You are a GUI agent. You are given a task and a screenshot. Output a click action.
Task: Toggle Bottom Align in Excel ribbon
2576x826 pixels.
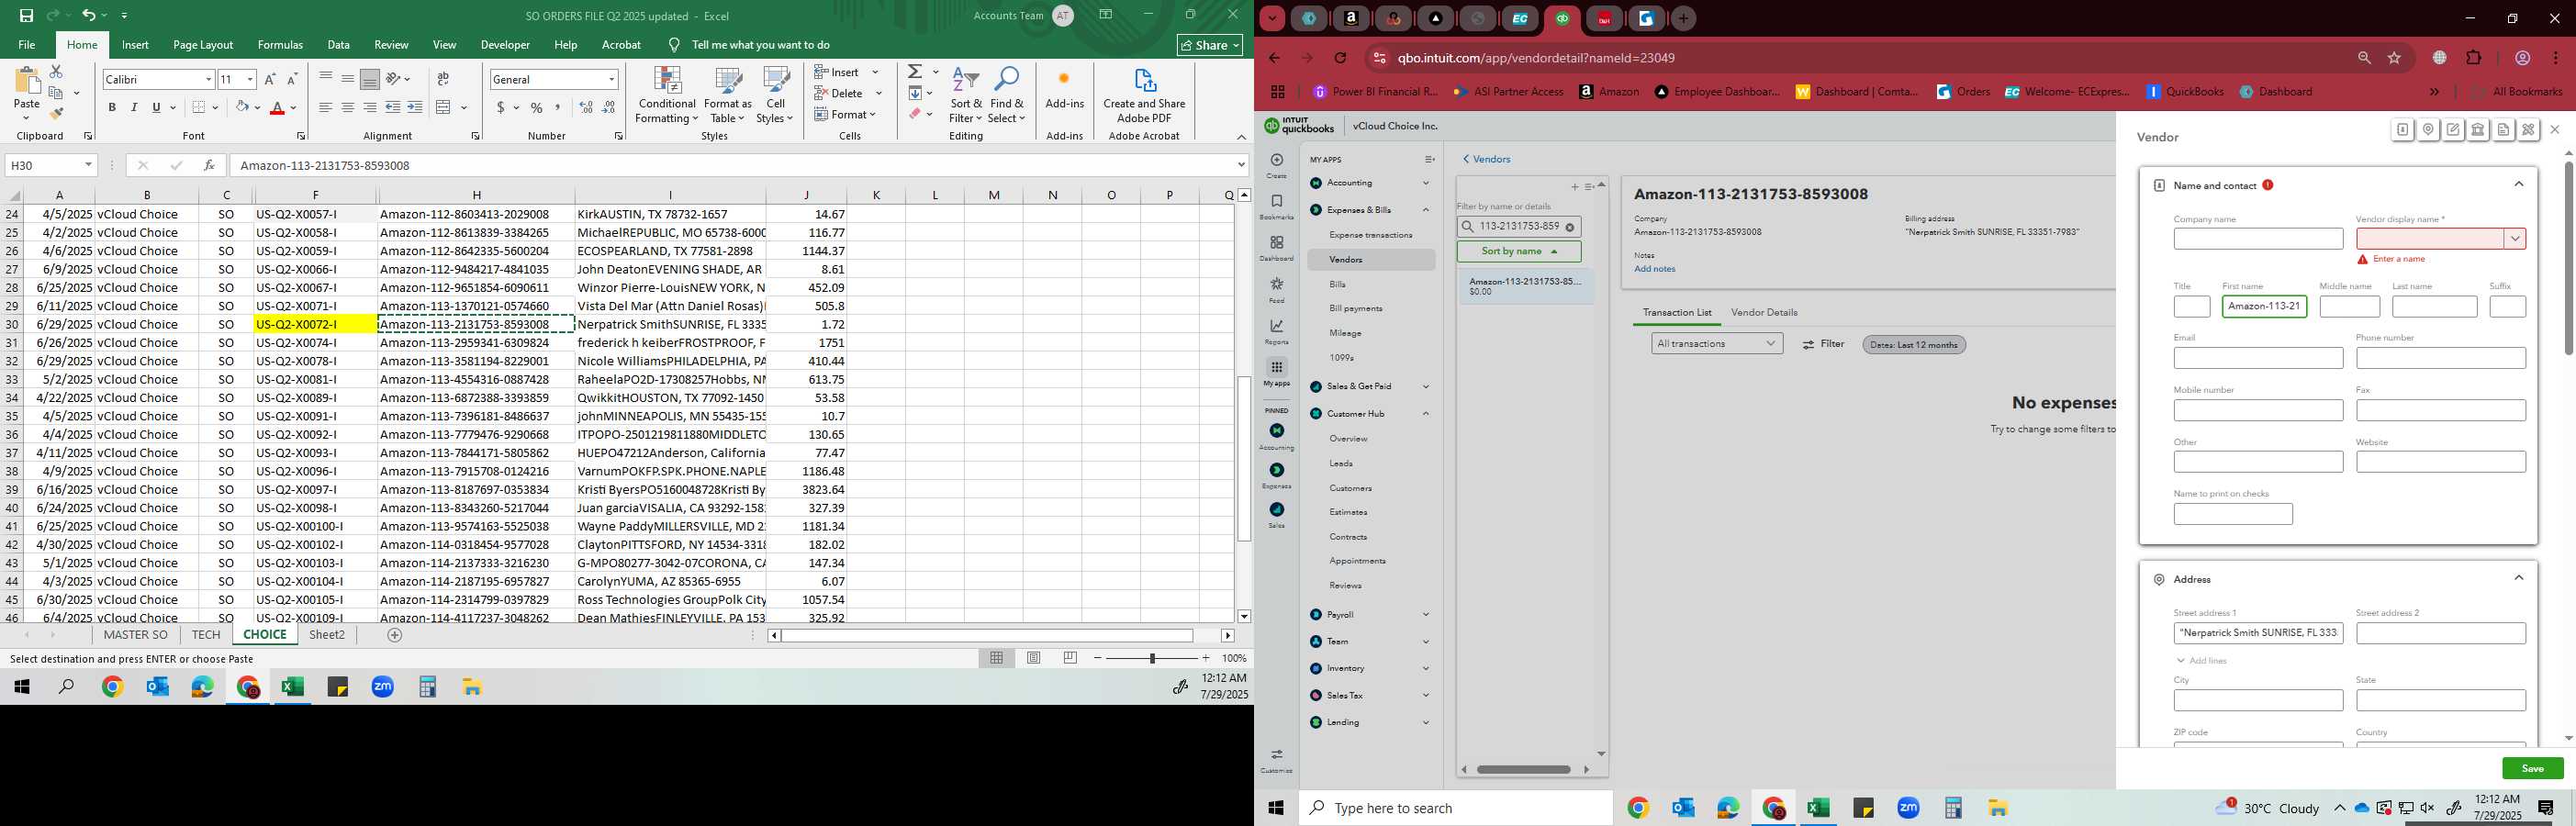(370, 79)
